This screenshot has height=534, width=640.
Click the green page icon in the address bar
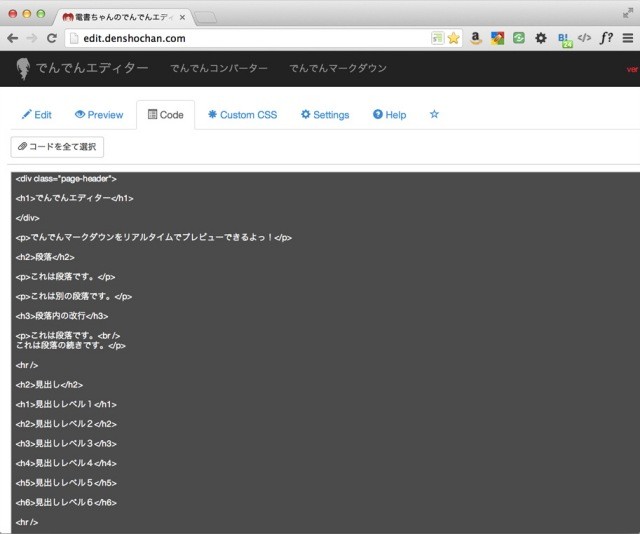point(438,38)
